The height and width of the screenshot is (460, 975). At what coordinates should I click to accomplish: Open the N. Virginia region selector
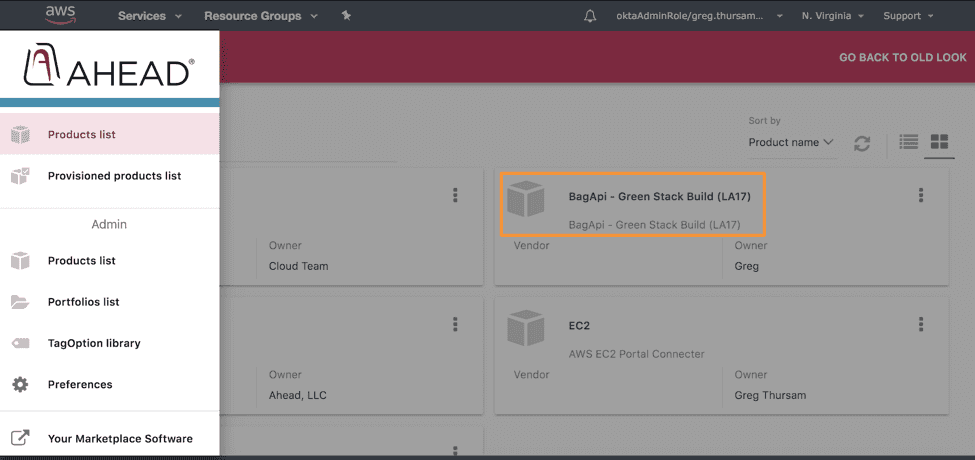coord(833,16)
